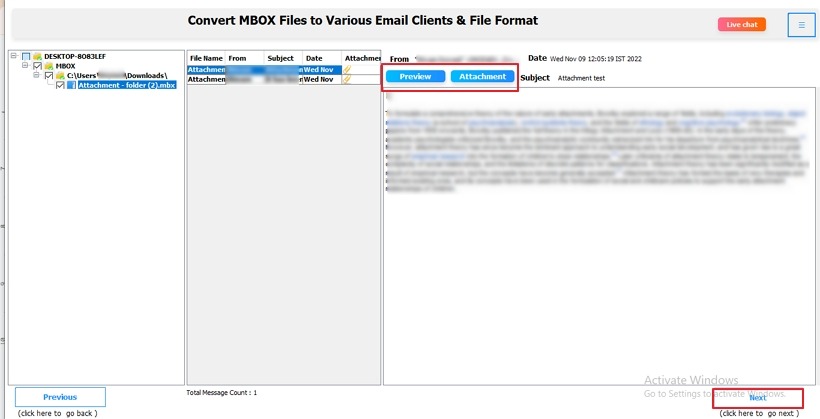
Task: Click the Downloads path folder icon
Action: coord(60,76)
